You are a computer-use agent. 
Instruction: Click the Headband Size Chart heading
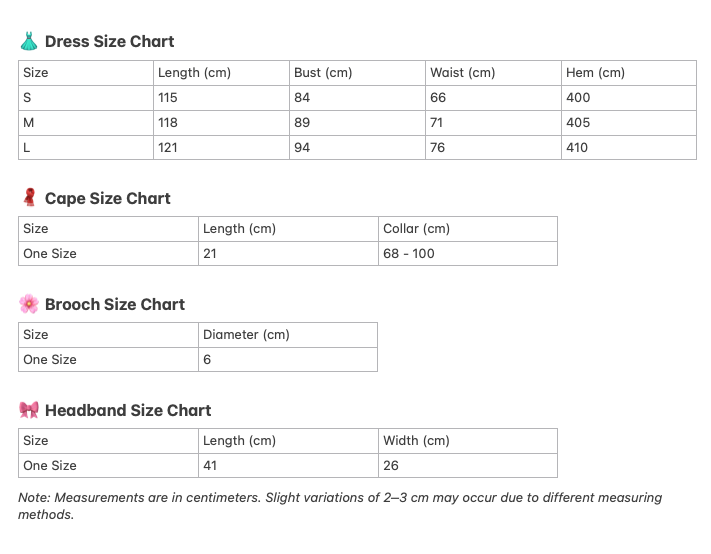pos(128,410)
